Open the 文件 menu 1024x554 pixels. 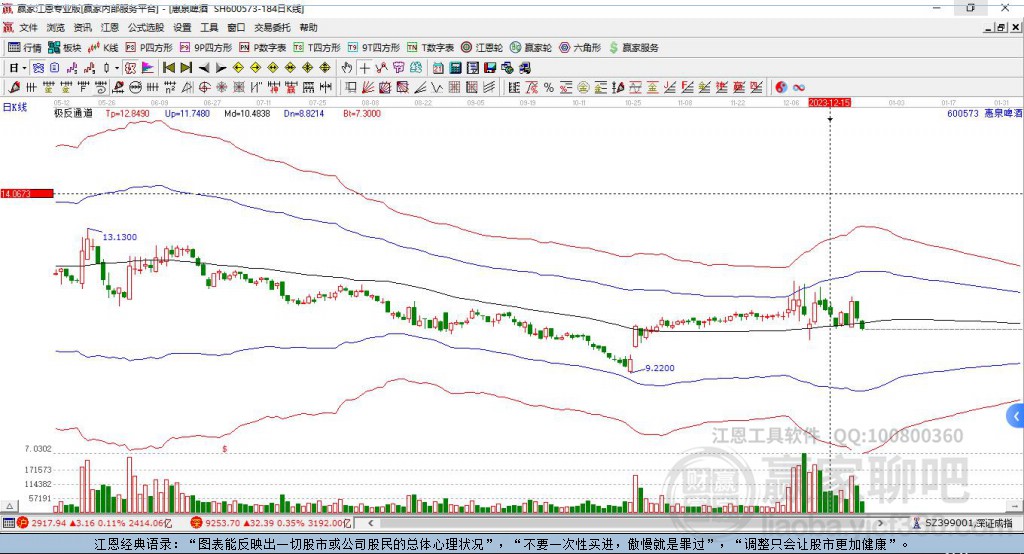point(29,27)
